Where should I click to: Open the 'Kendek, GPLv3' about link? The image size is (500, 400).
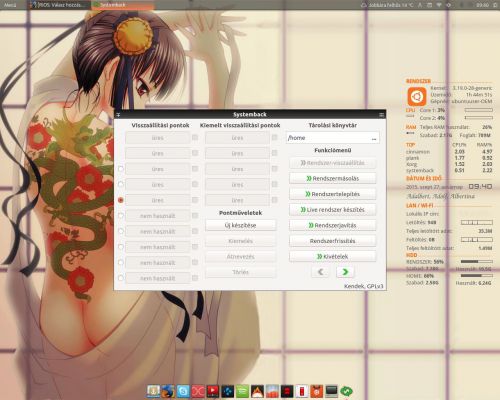(x=364, y=286)
